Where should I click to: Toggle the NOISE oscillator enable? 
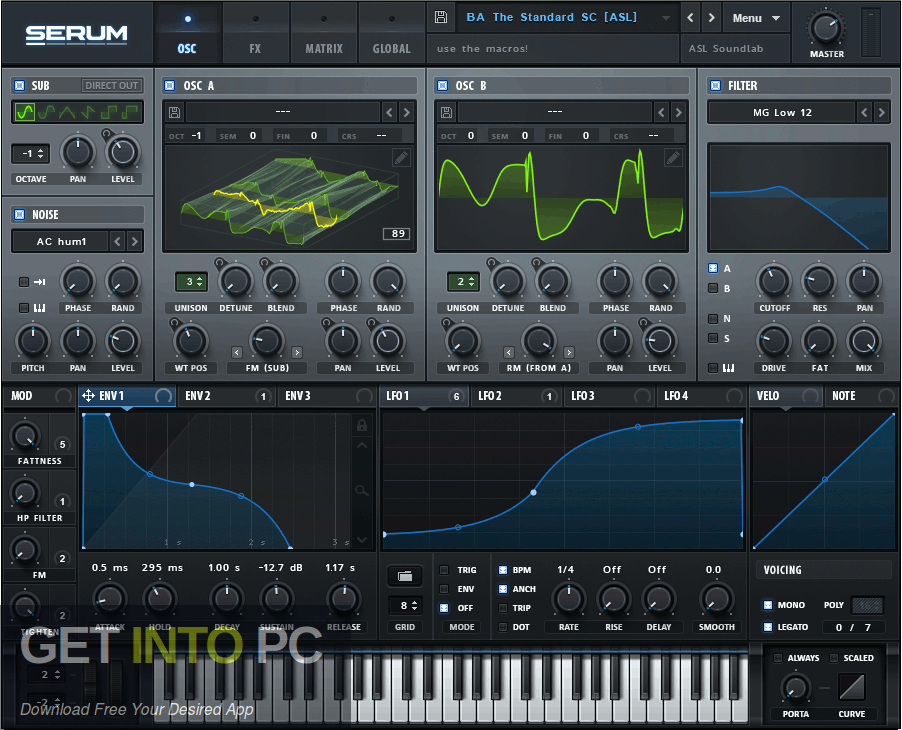point(20,215)
